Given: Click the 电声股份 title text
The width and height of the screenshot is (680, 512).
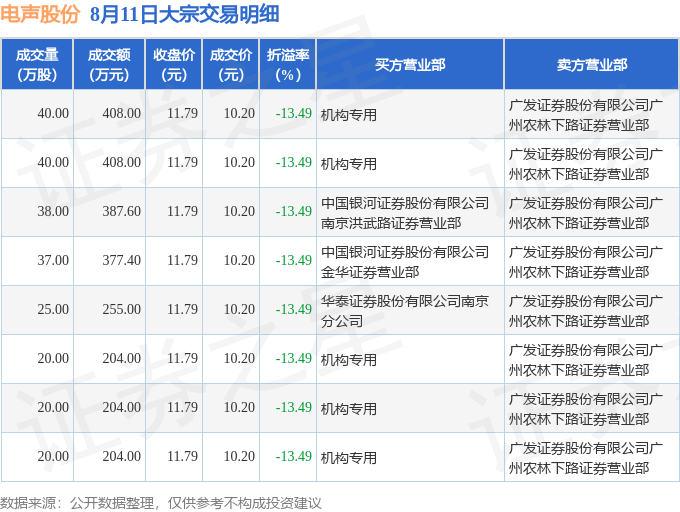Looking at the screenshot, I should [40, 14].
